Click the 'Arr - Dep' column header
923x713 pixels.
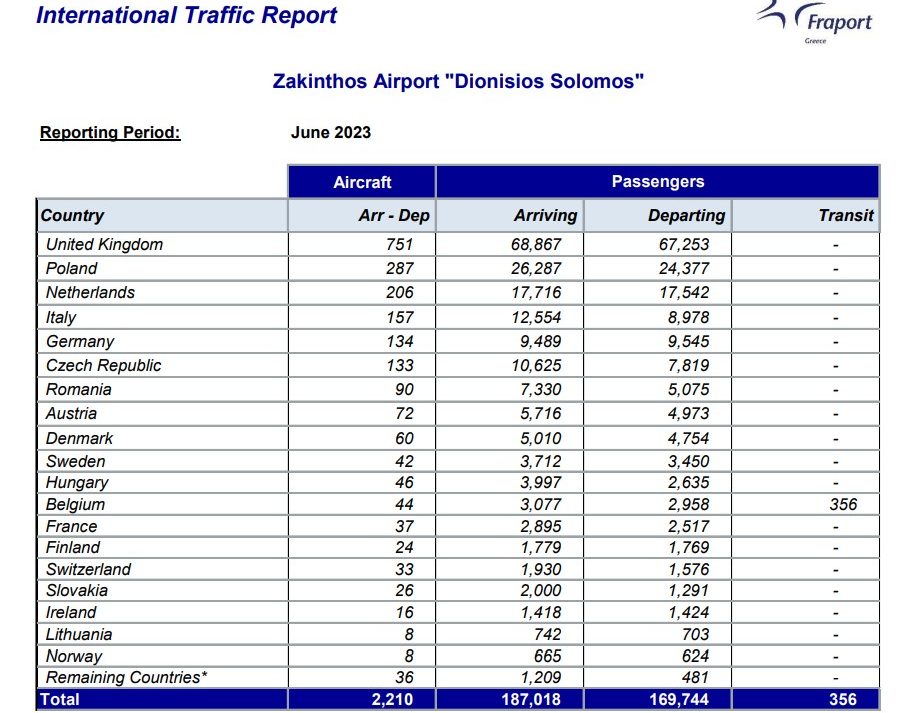pos(362,215)
